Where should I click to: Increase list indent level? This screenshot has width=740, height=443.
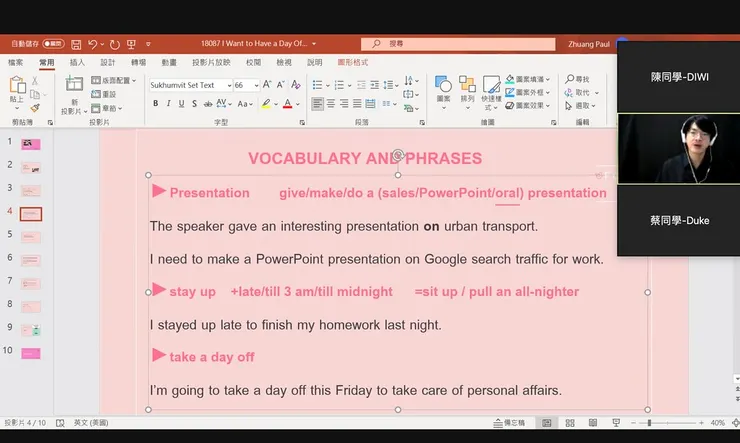(x=375, y=85)
